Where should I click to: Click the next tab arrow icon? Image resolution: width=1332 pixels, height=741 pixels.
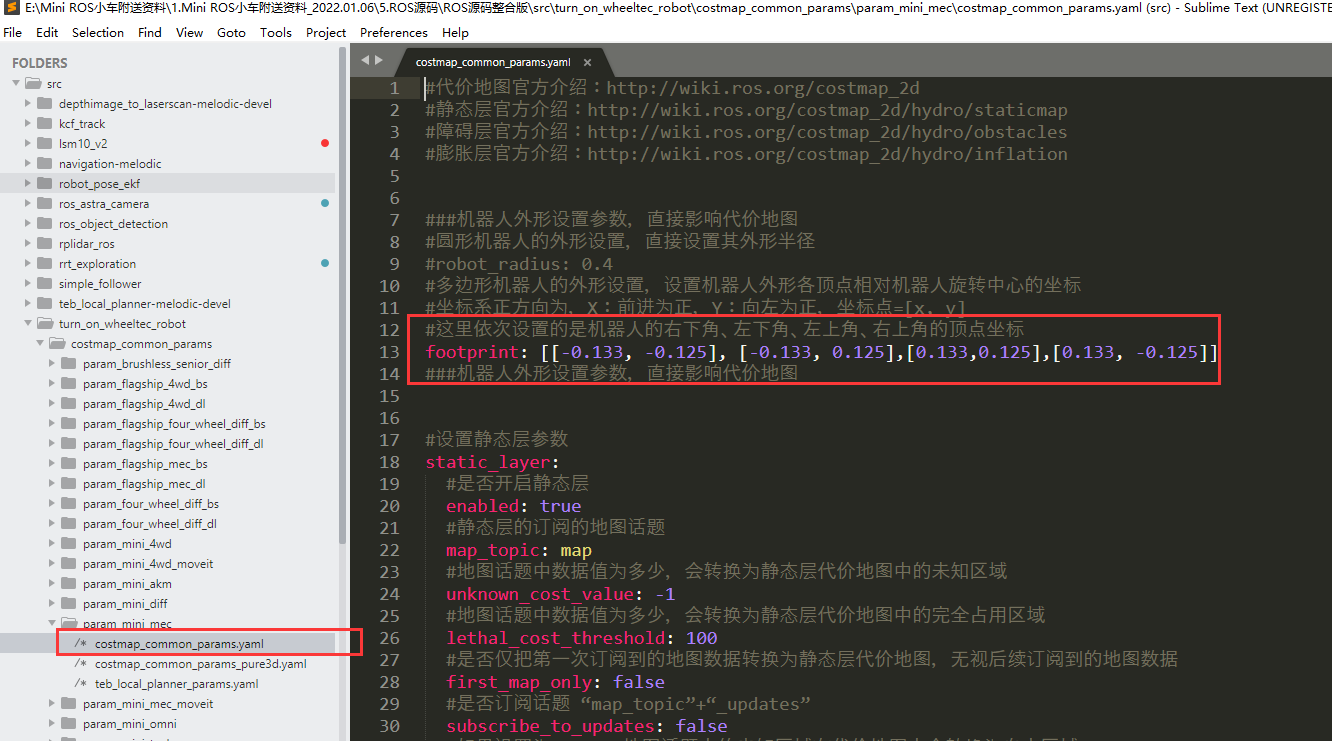point(378,60)
